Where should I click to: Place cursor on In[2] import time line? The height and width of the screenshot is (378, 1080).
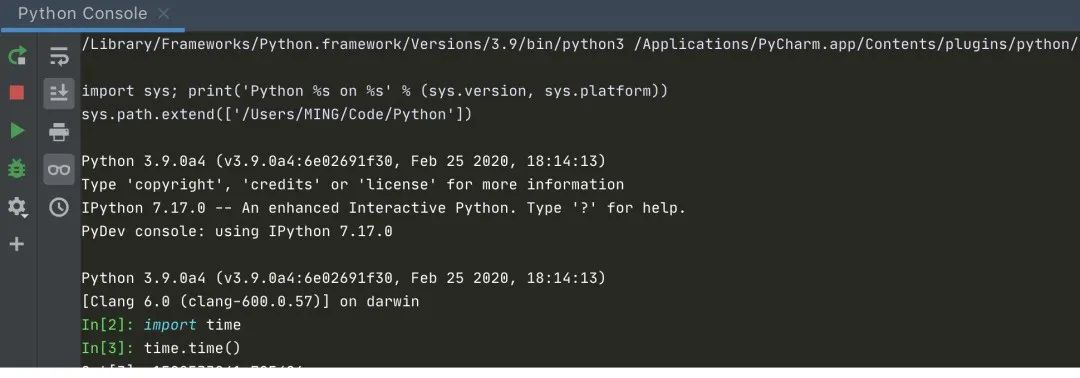161,325
